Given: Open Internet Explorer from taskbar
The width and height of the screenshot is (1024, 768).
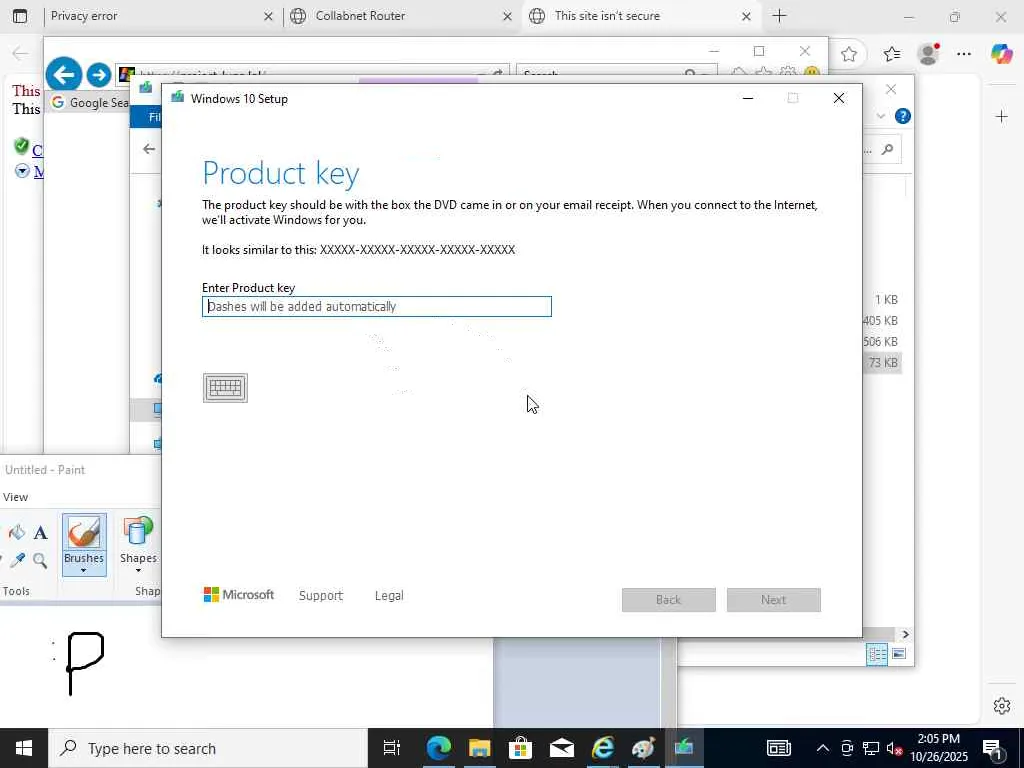Looking at the screenshot, I should point(603,748).
